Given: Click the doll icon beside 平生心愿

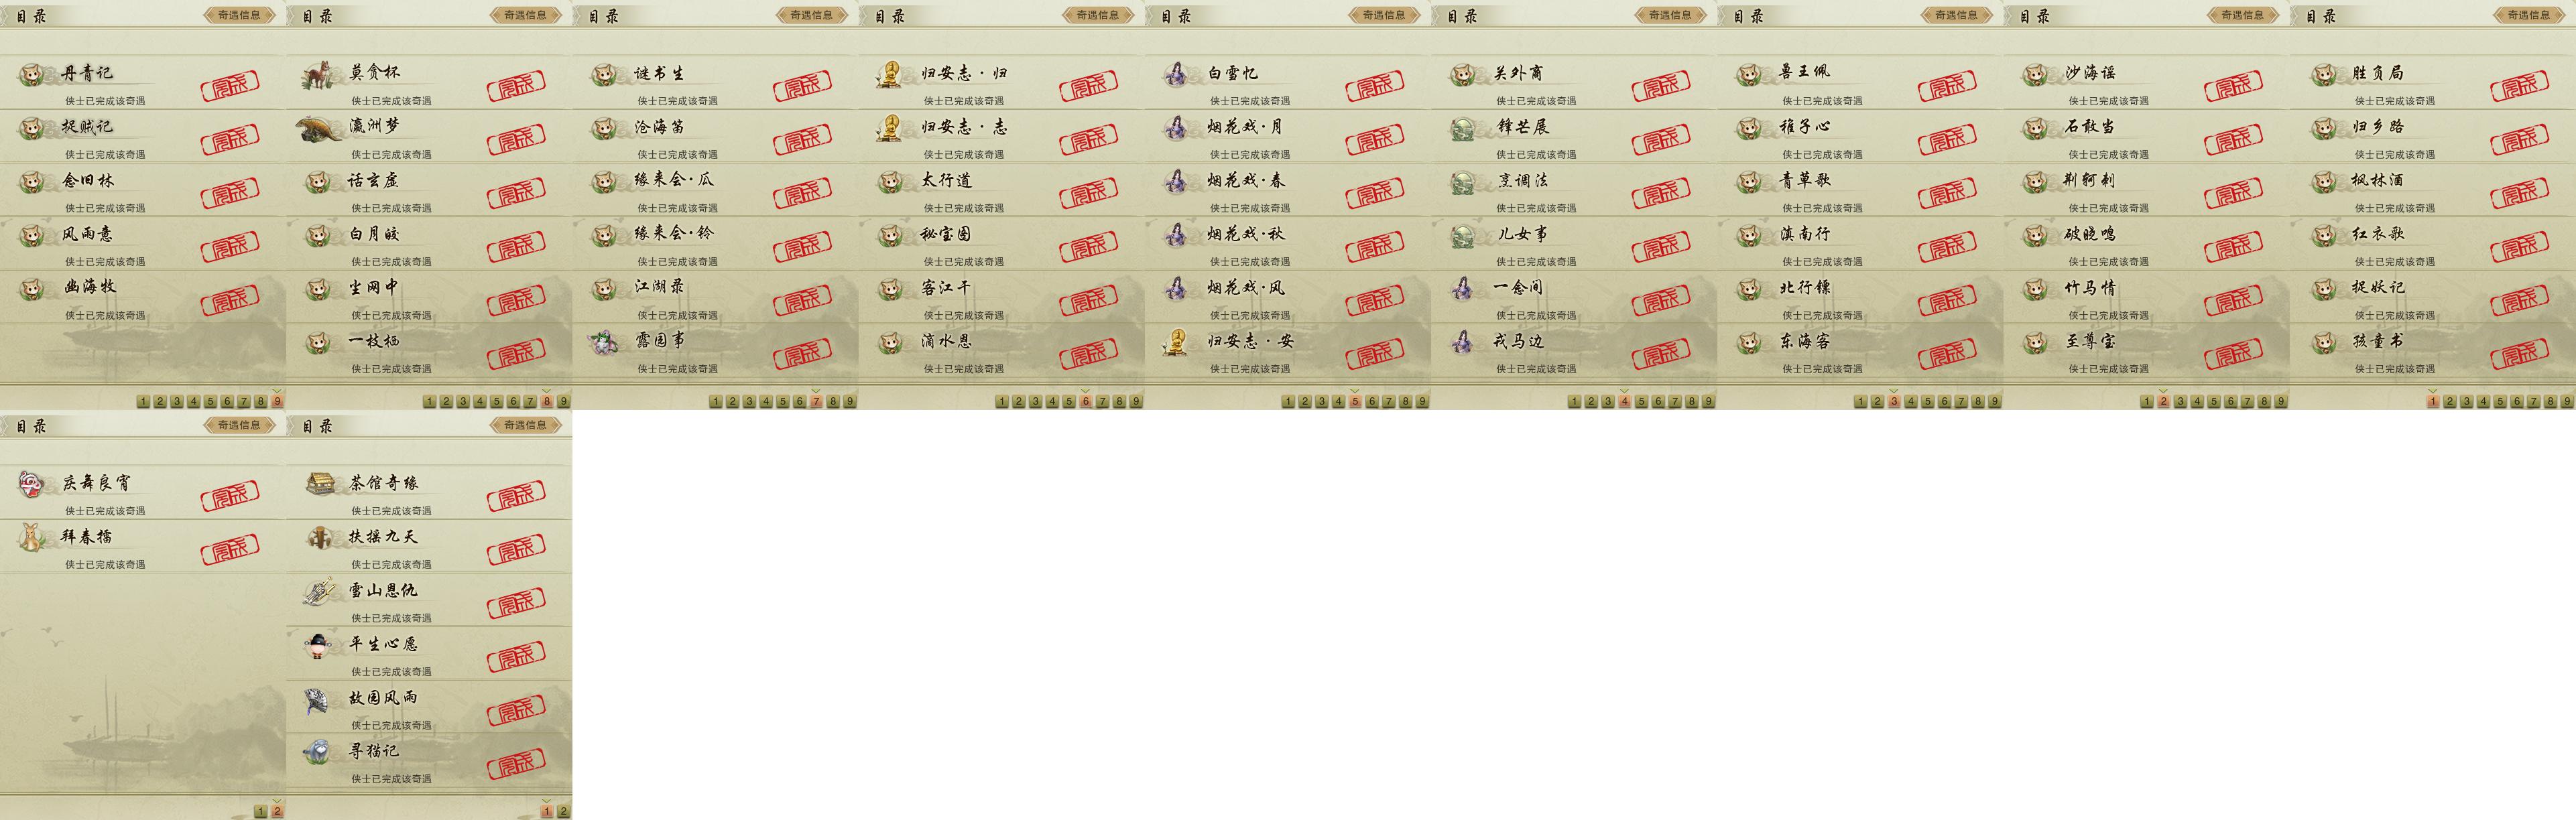Looking at the screenshot, I should pos(318,645).
